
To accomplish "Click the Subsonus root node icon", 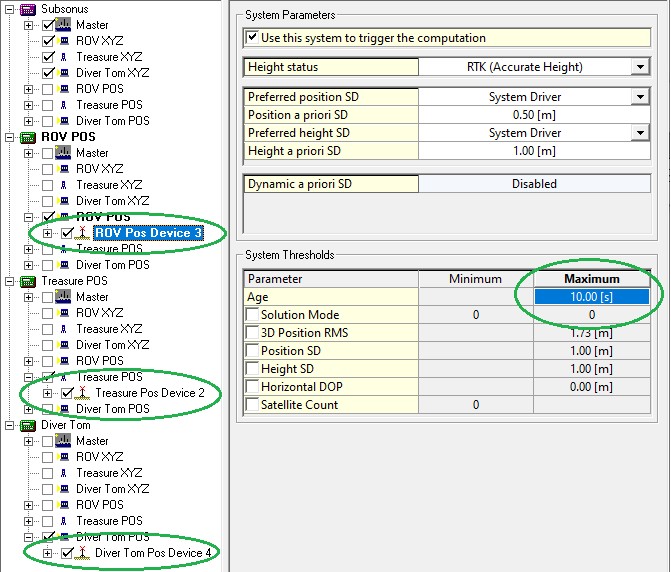I will point(28,9).
